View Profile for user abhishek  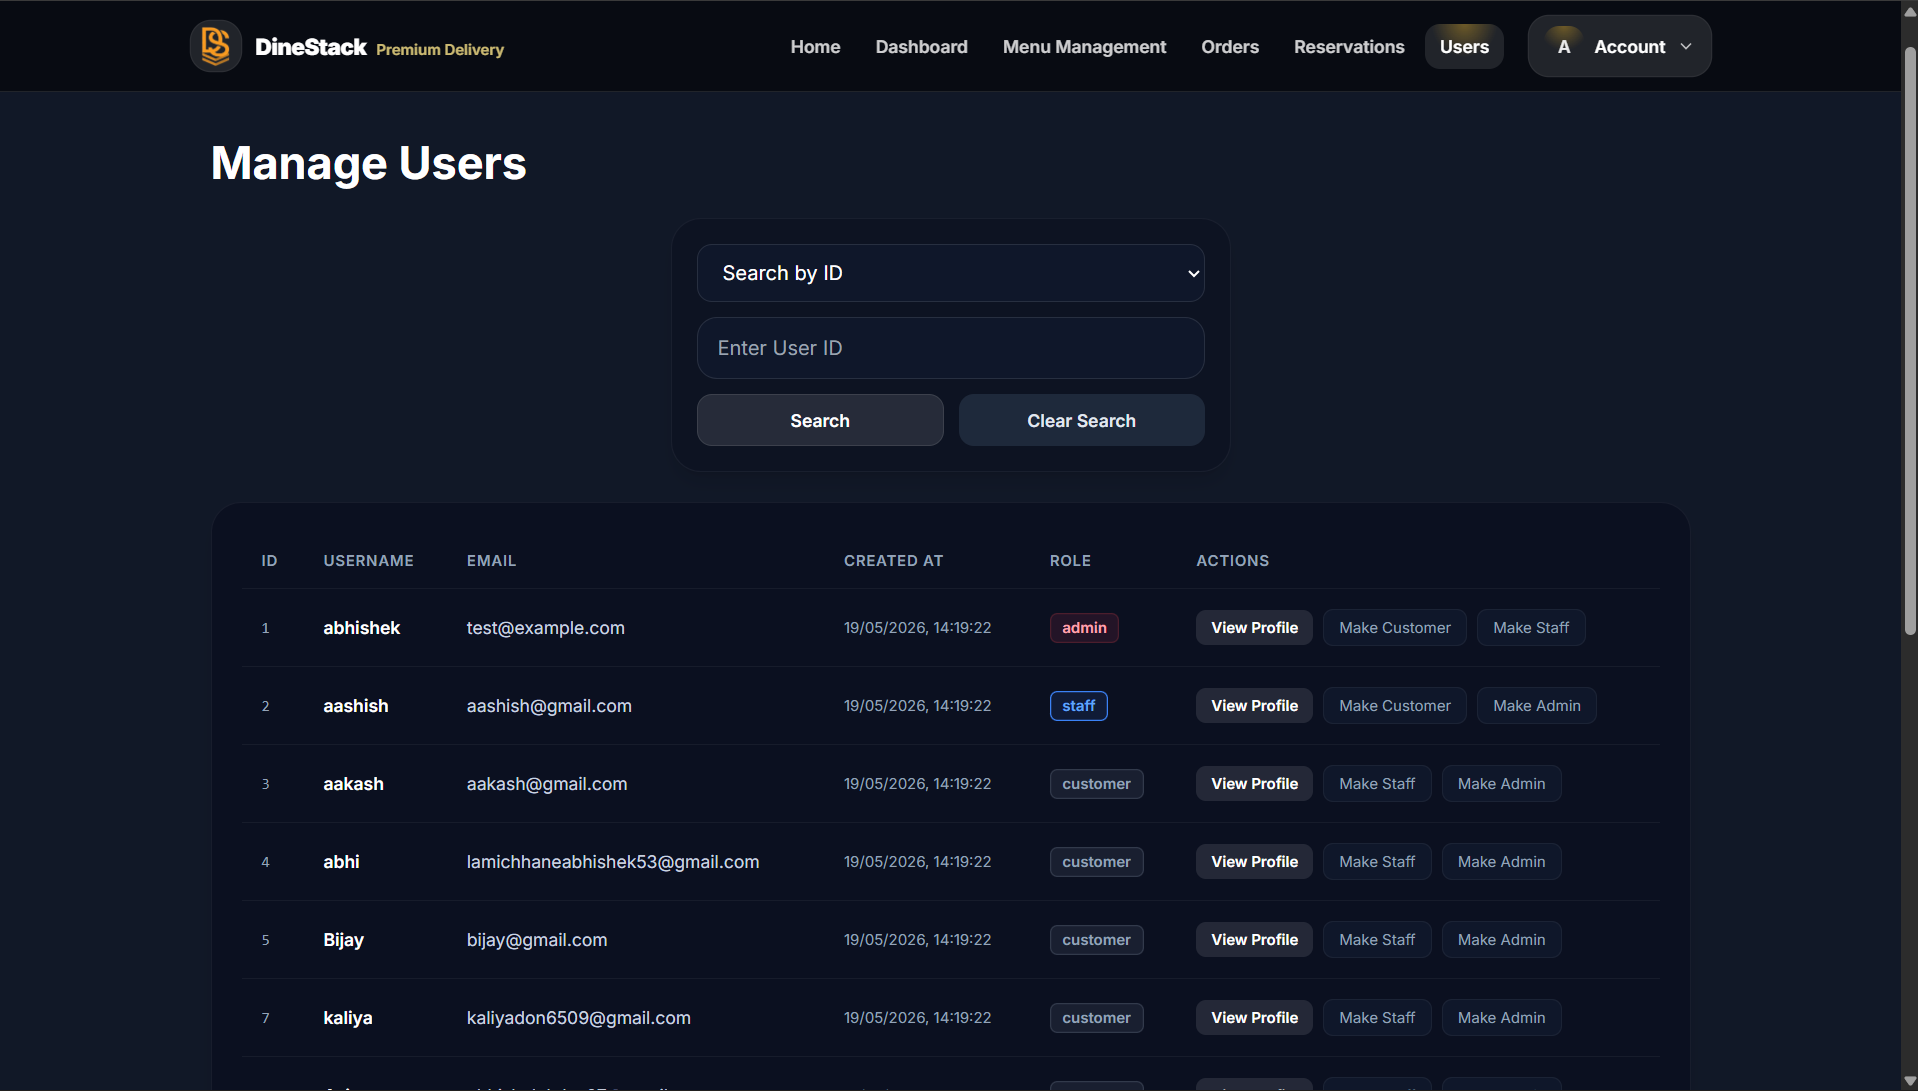click(x=1254, y=628)
